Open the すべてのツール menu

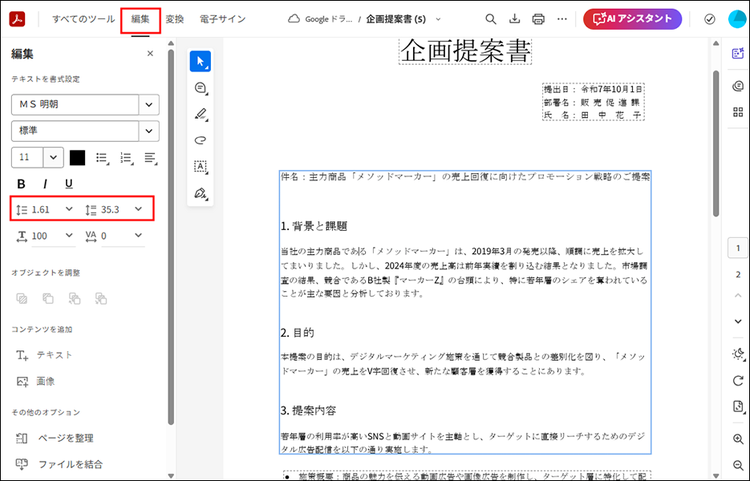(83, 19)
